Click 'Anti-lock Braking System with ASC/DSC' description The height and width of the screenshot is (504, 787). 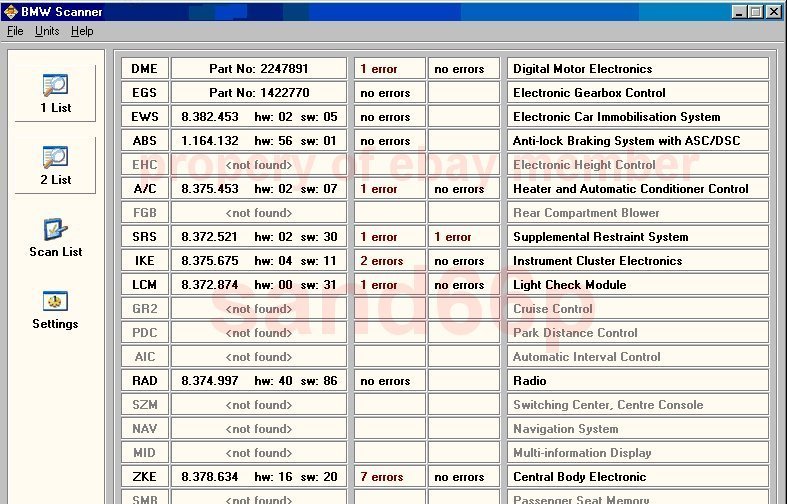point(638,141)
